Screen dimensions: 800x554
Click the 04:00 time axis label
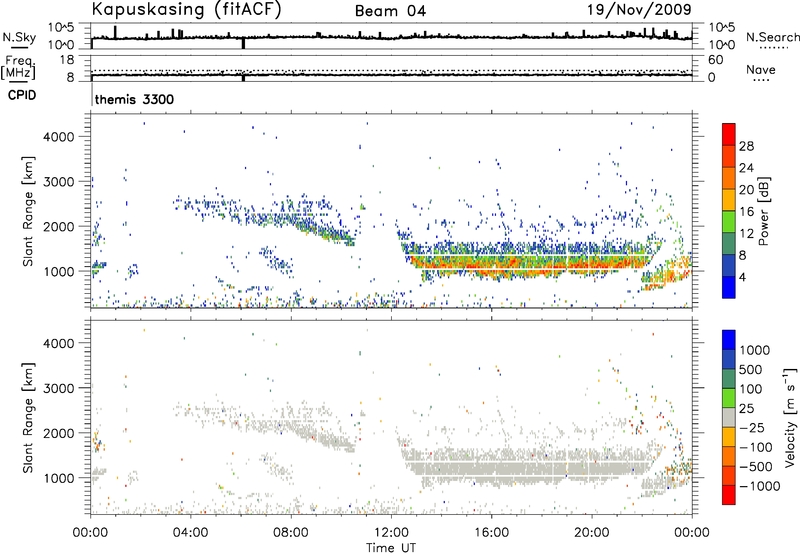190,533
